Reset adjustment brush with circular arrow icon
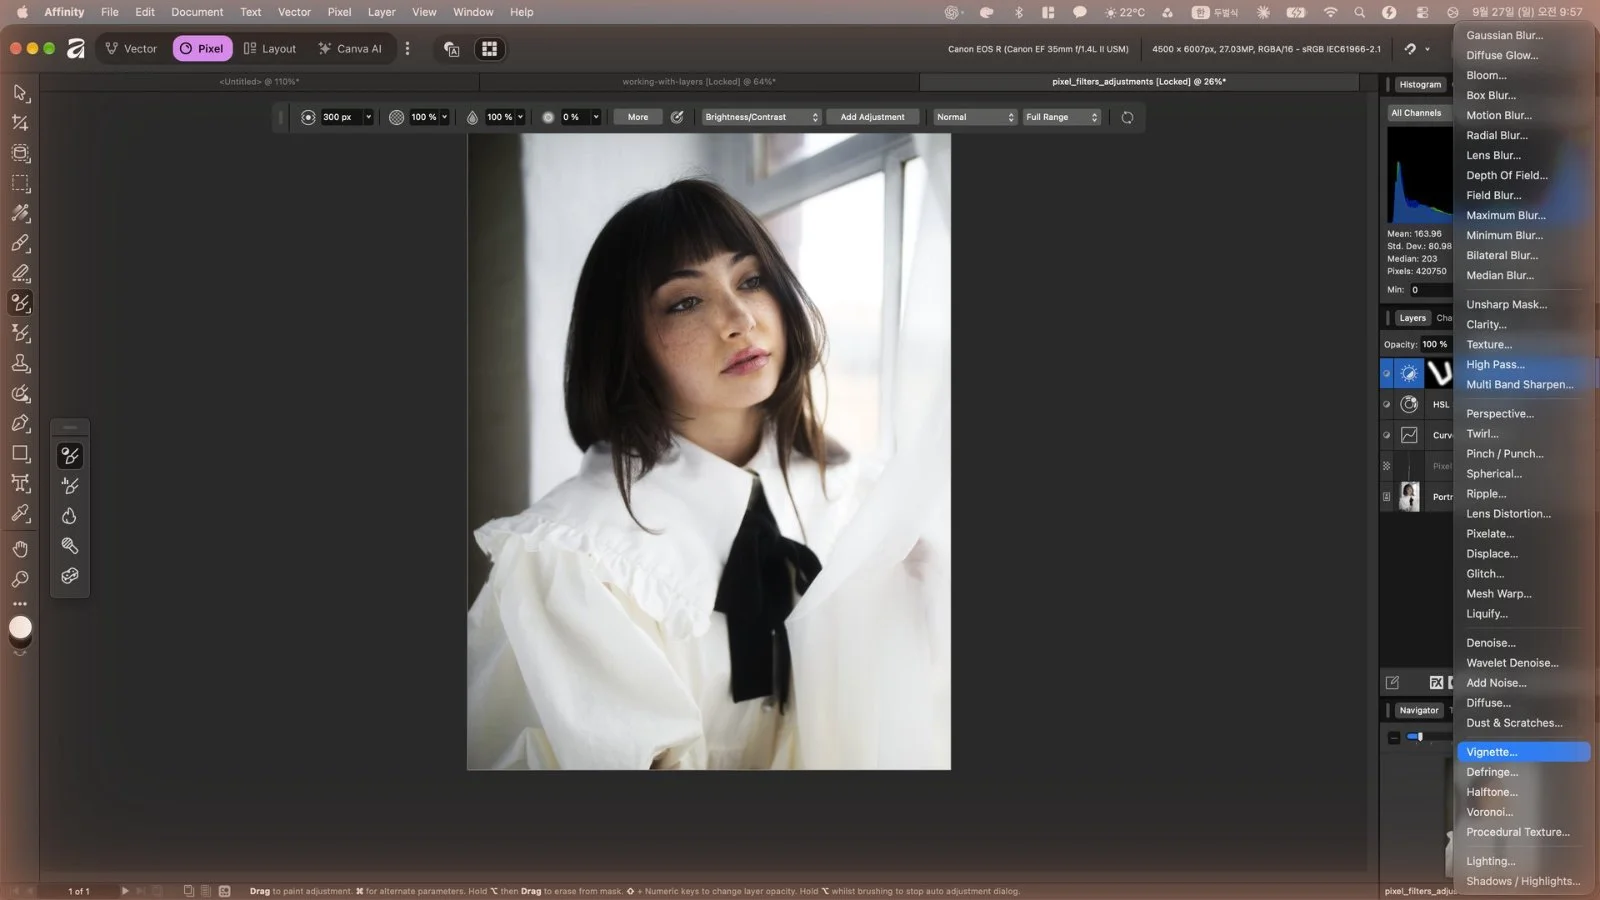 [x=1127, y=117]
